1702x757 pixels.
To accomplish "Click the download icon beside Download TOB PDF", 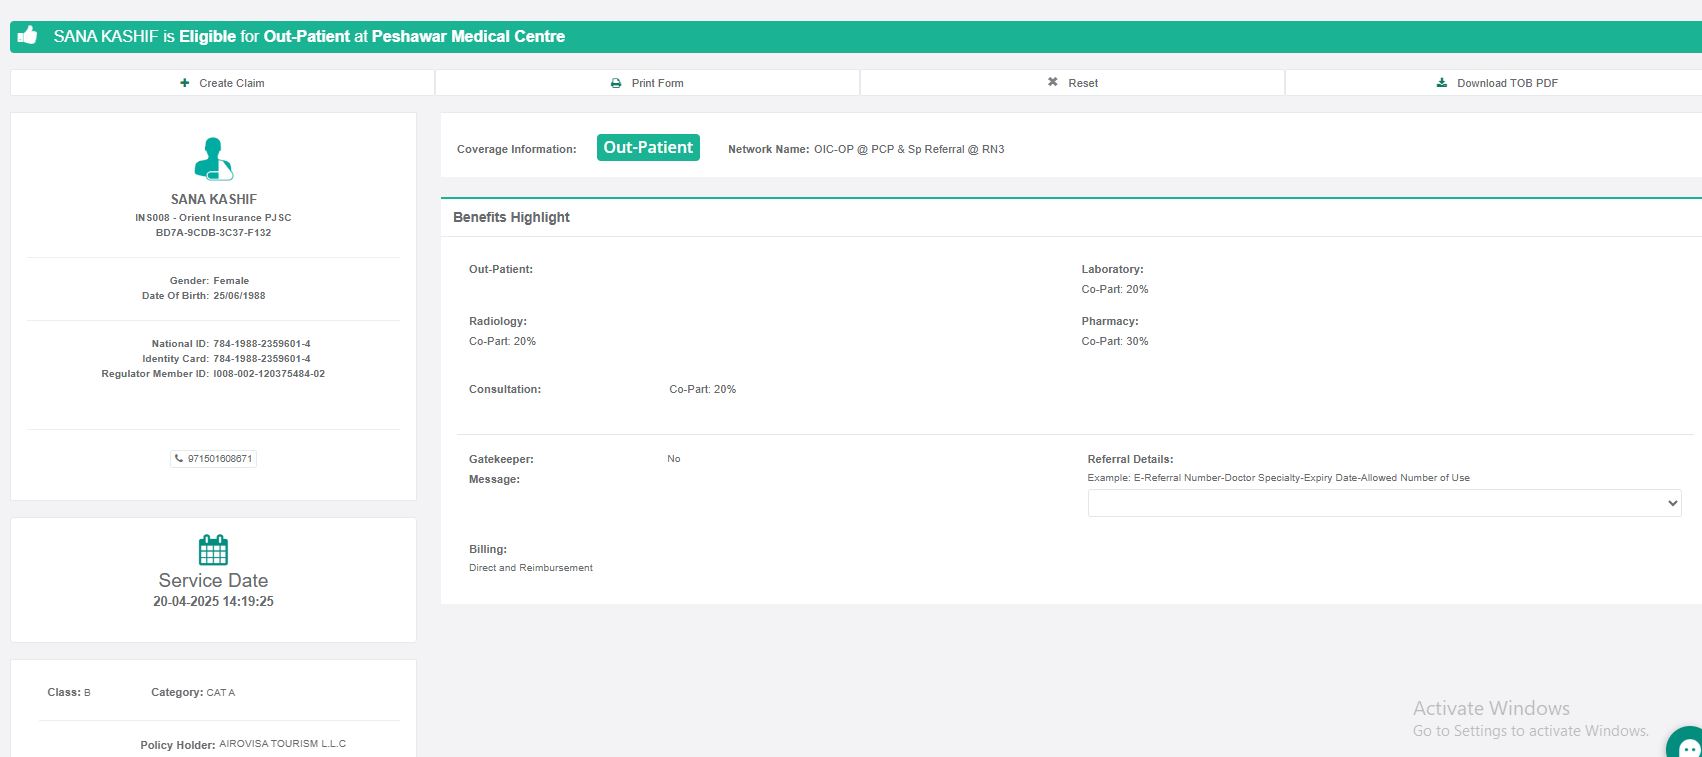I will (1441, 83).
